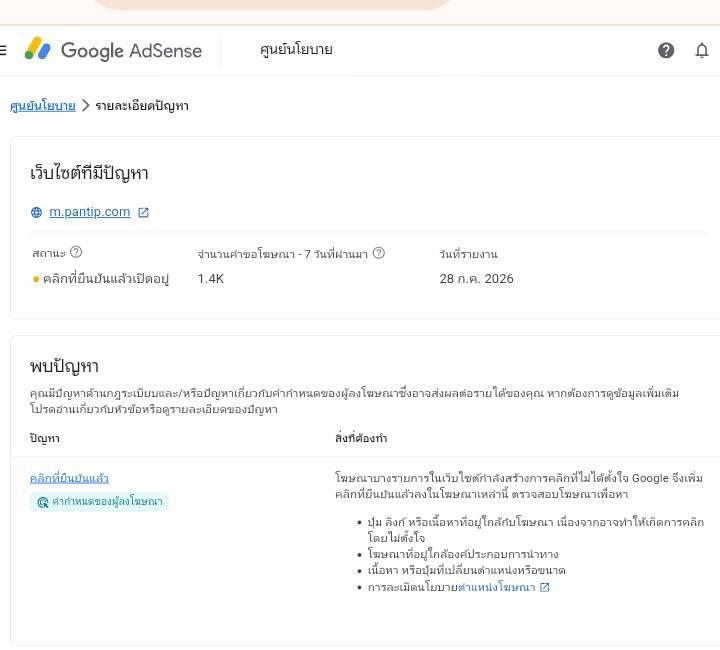Open the m.pantip.com site link
This screenshot has height=650, width=720.
tap(90, 212)
